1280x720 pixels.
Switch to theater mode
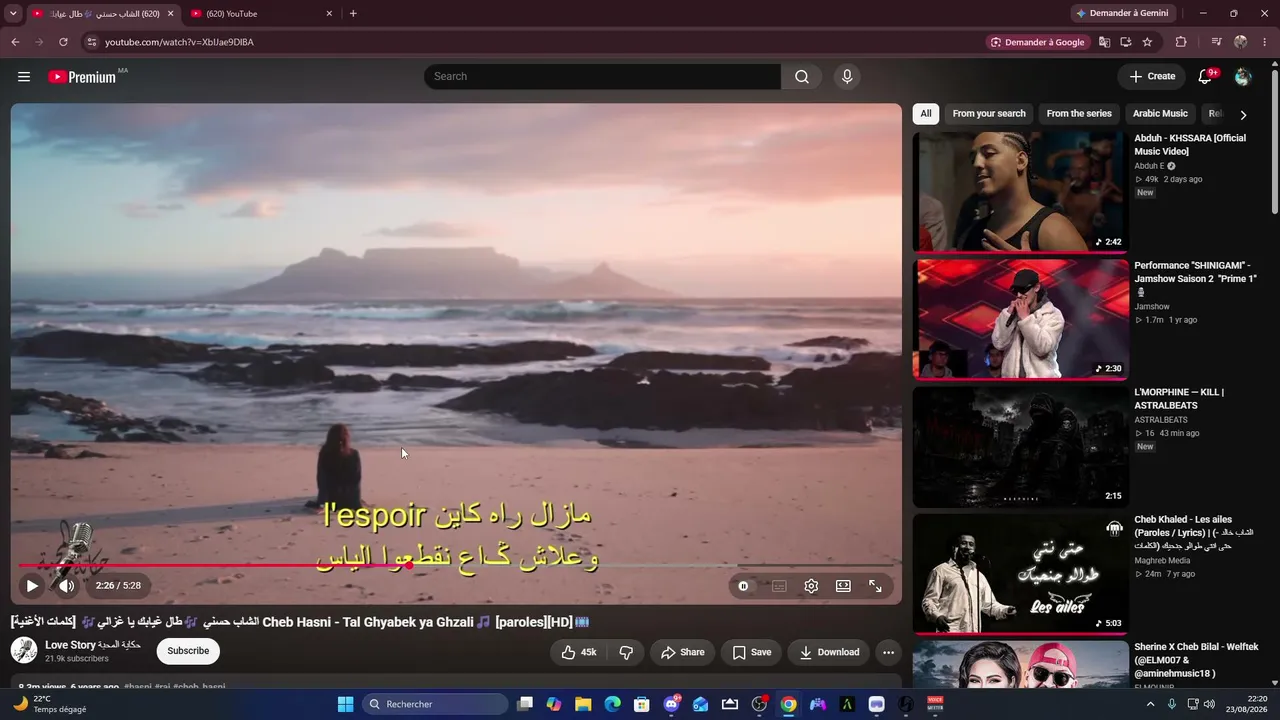(x=843, y=586)
